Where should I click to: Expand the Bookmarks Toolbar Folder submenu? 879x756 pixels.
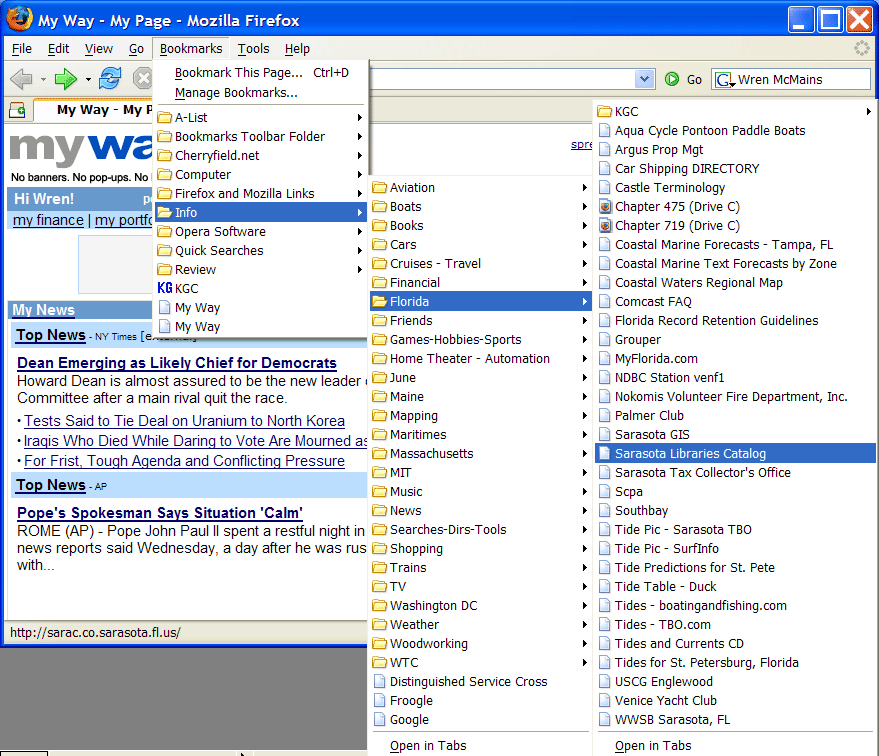[x=260, y=137]
